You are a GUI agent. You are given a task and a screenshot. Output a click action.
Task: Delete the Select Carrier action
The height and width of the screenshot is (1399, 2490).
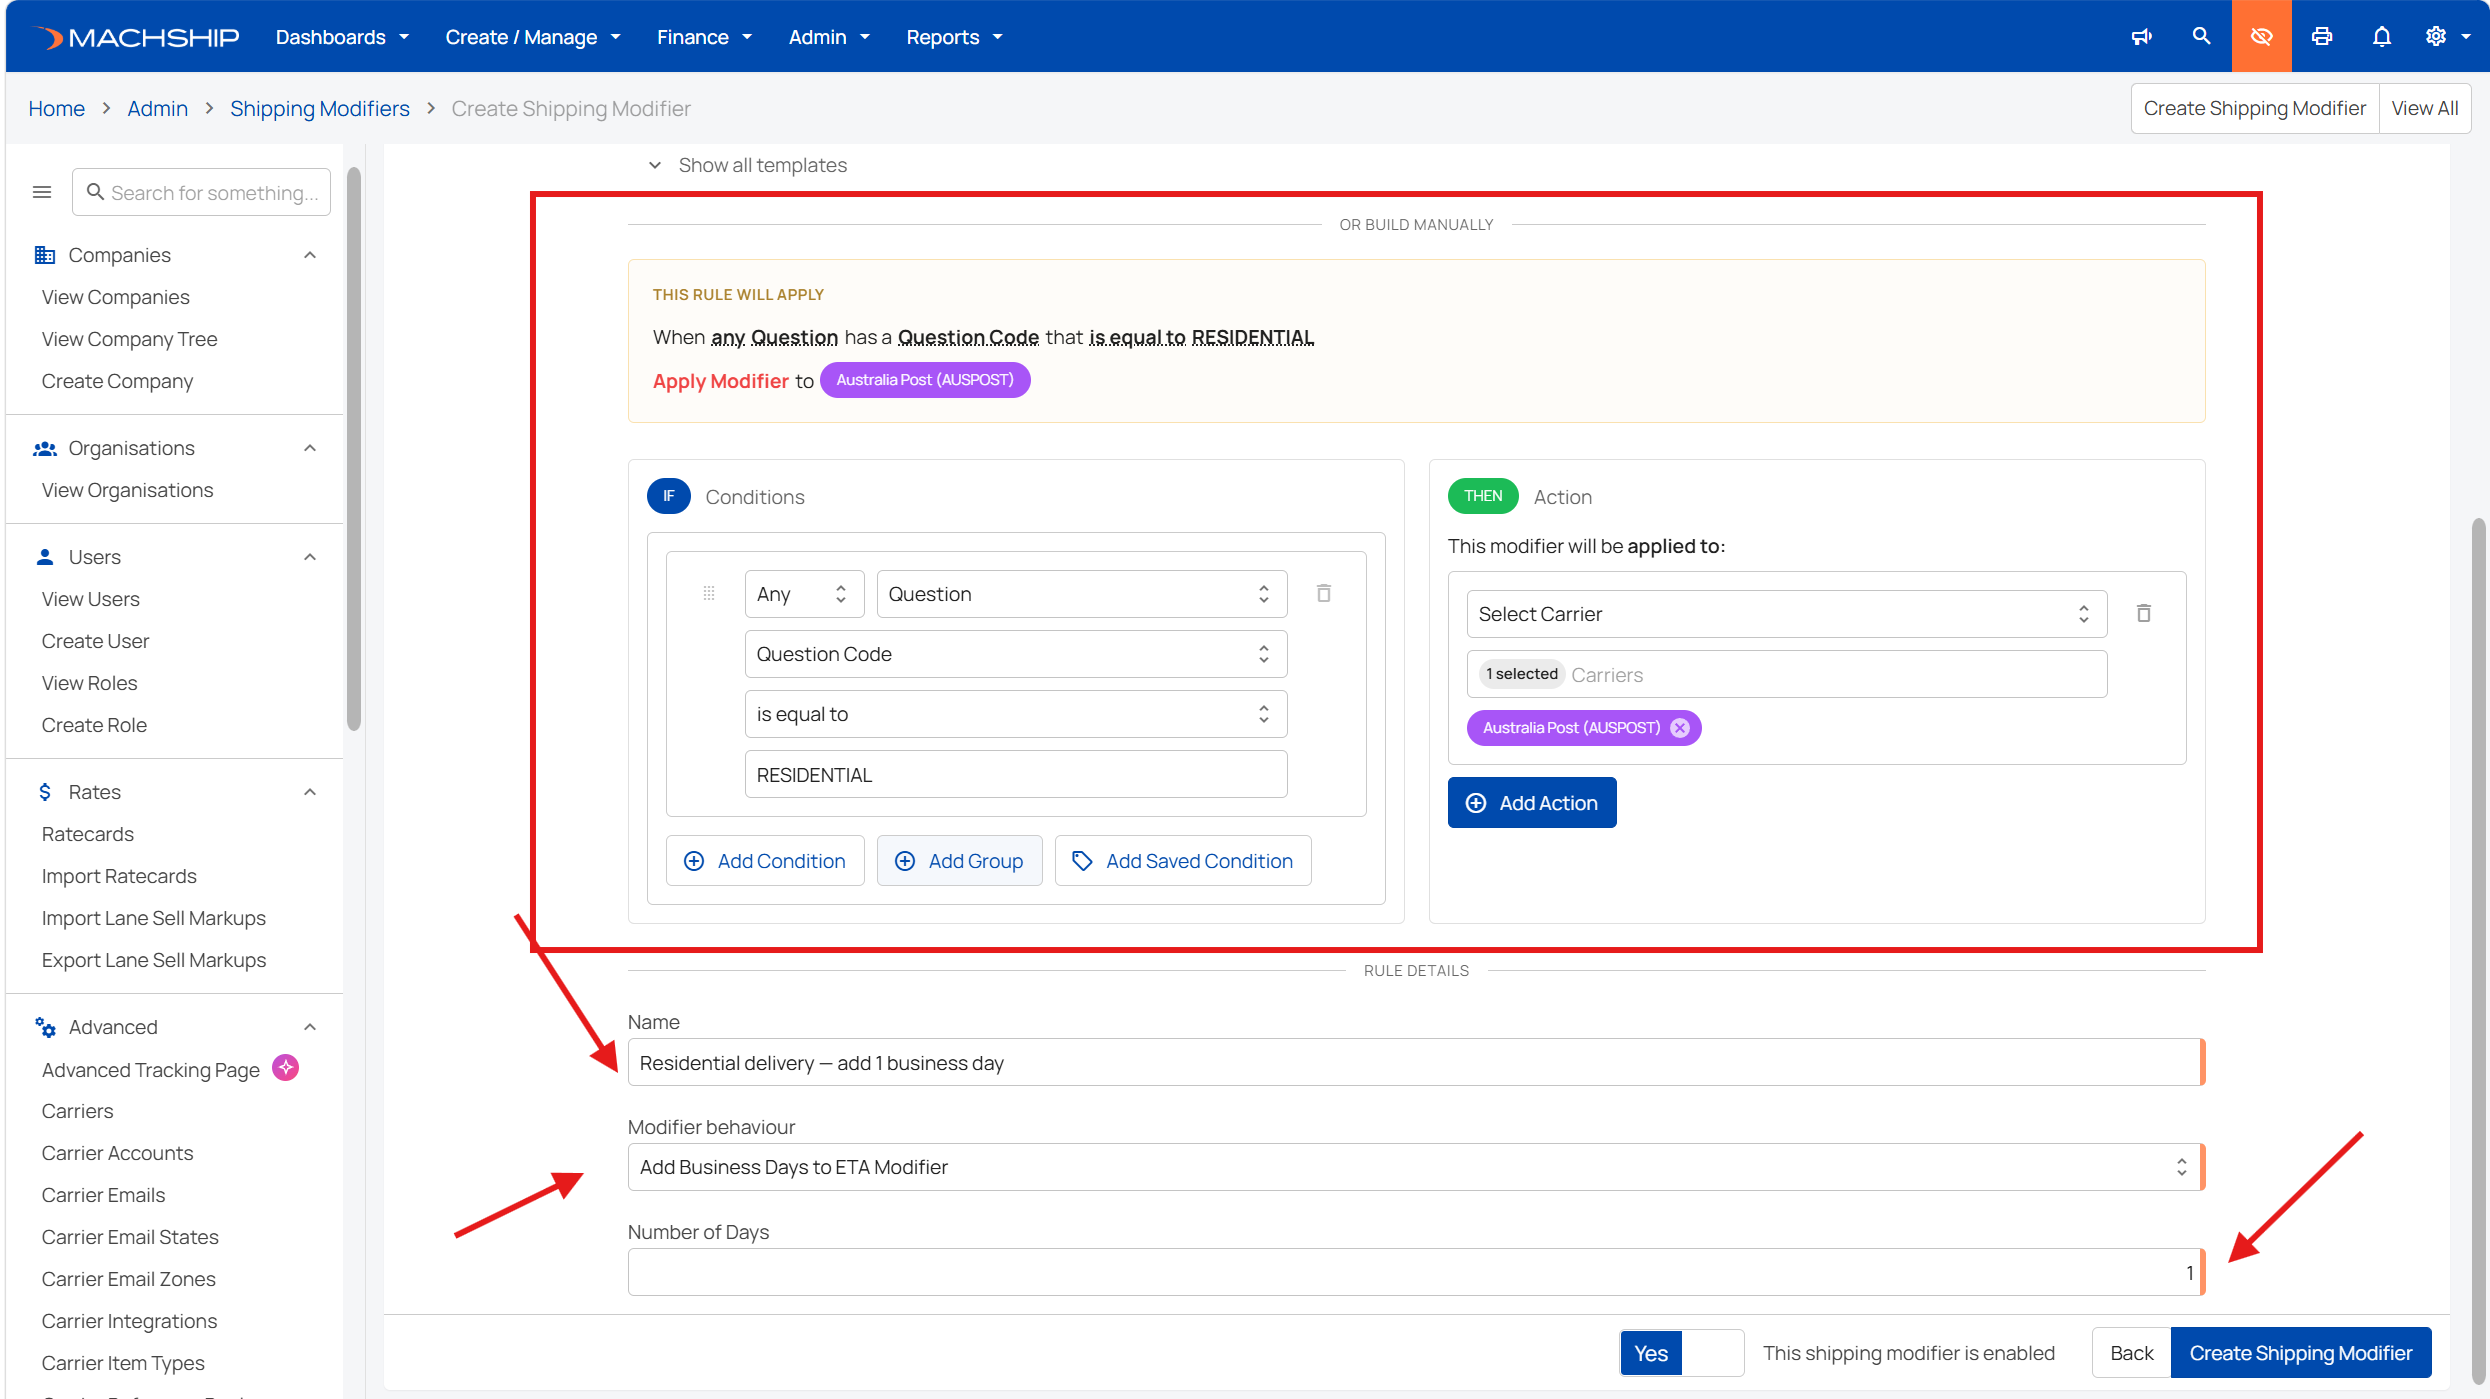(x=2144, y=613)
